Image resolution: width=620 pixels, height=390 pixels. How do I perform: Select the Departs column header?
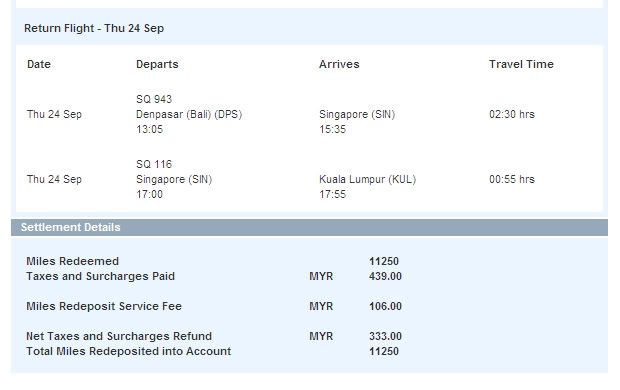tap(157, 64)
